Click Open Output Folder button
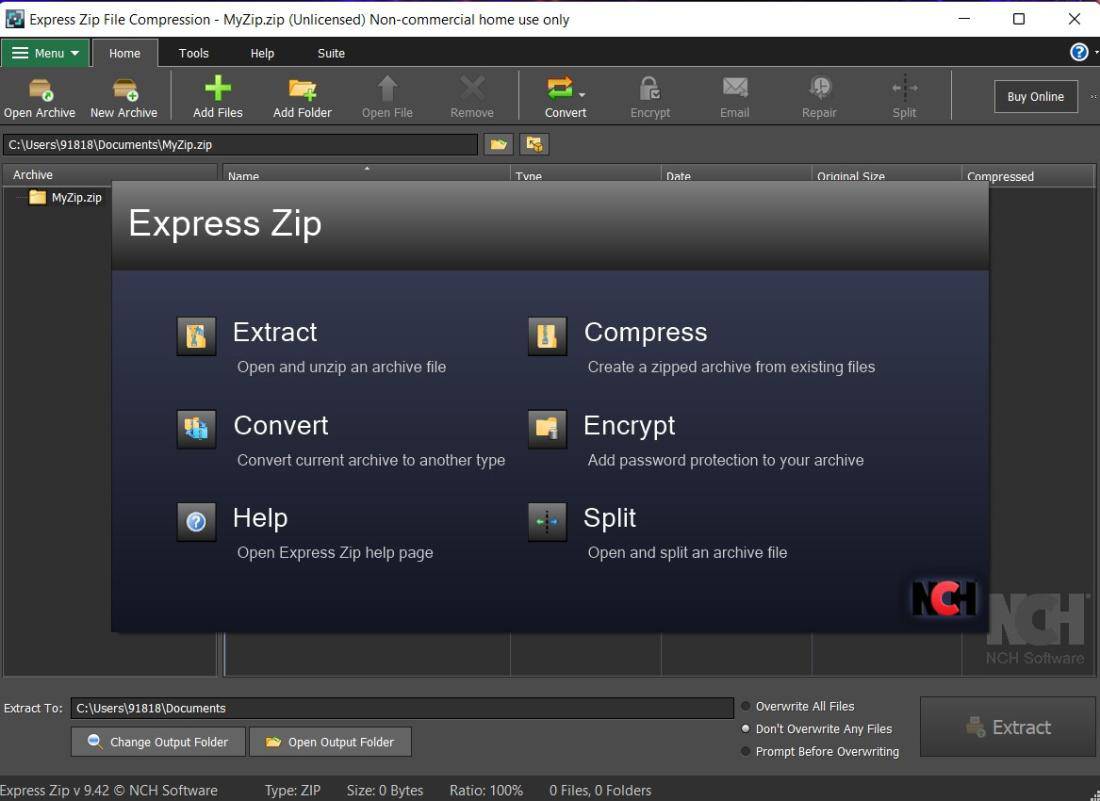 coord(330,742)
